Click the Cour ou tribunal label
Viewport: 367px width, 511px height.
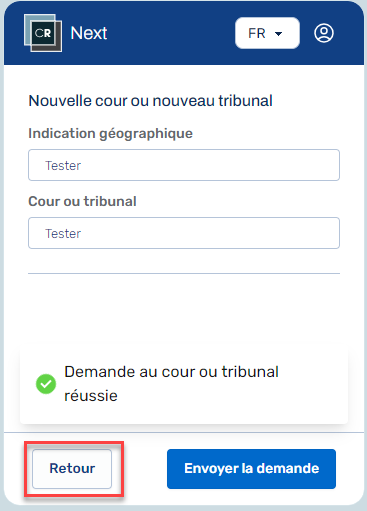pos(82,201)
